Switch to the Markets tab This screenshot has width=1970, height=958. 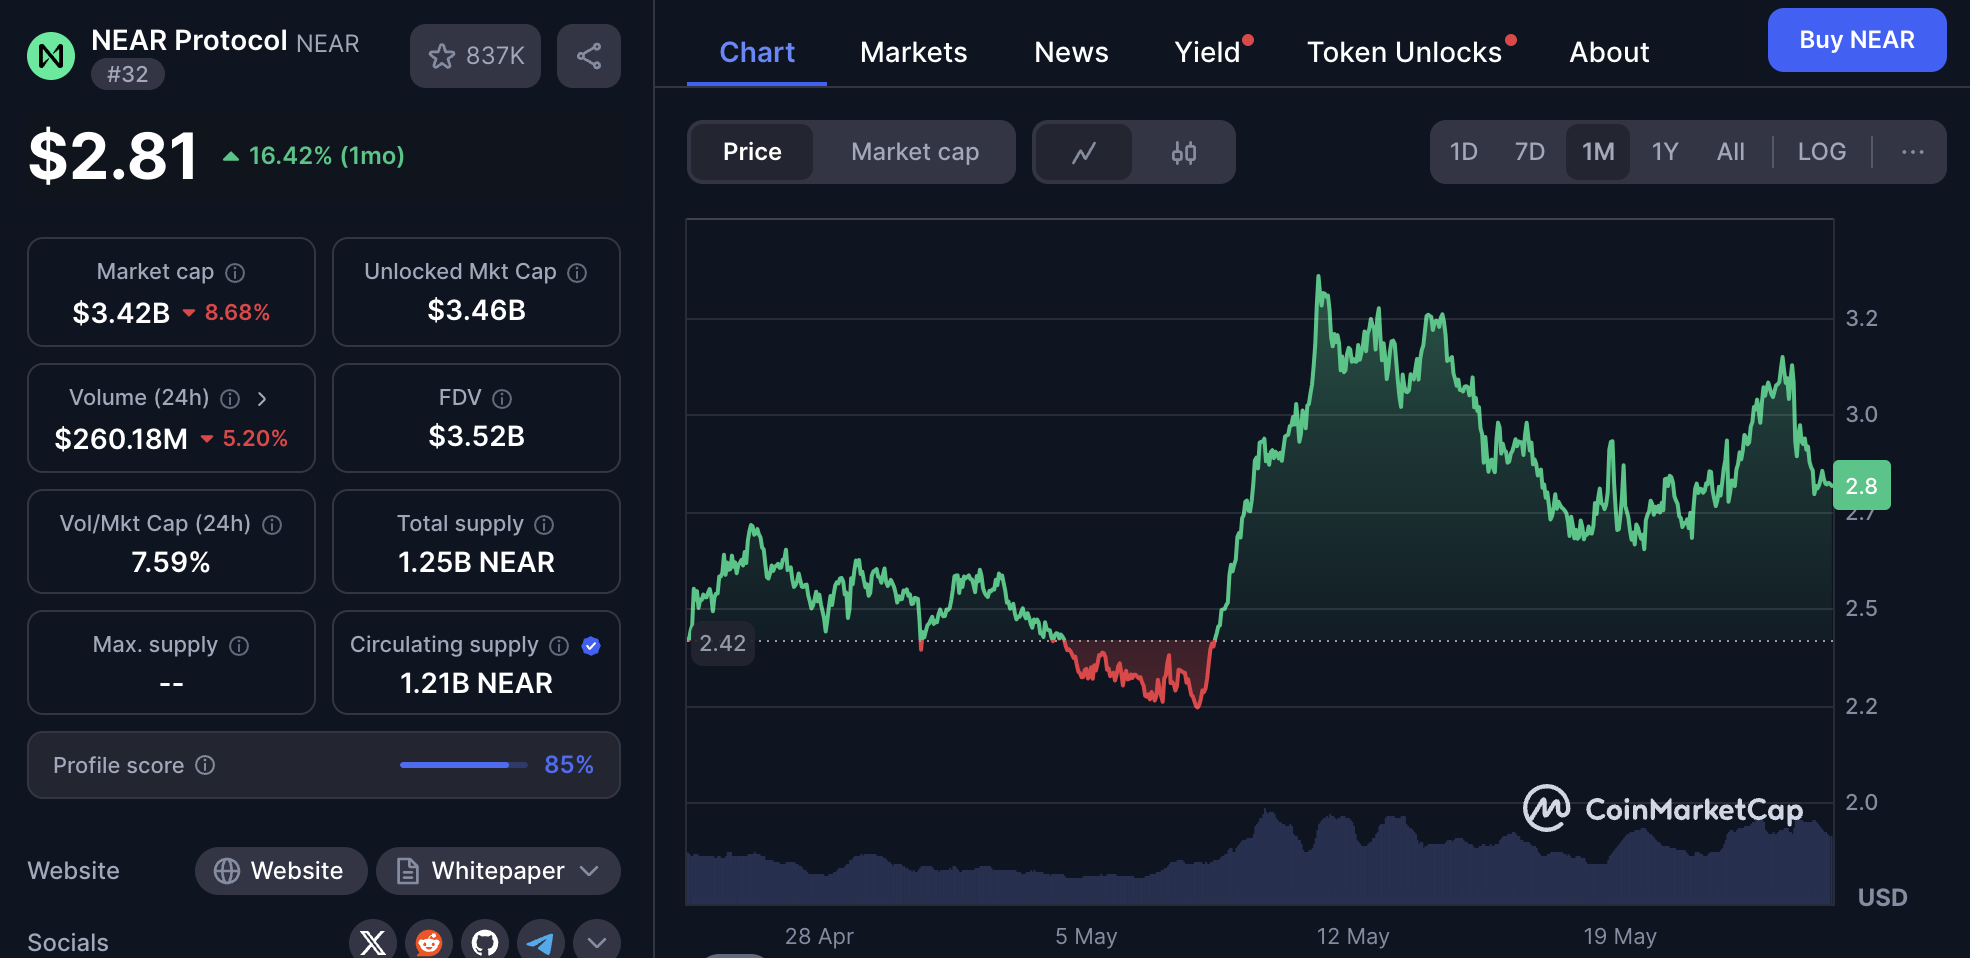tap(912, 51)
